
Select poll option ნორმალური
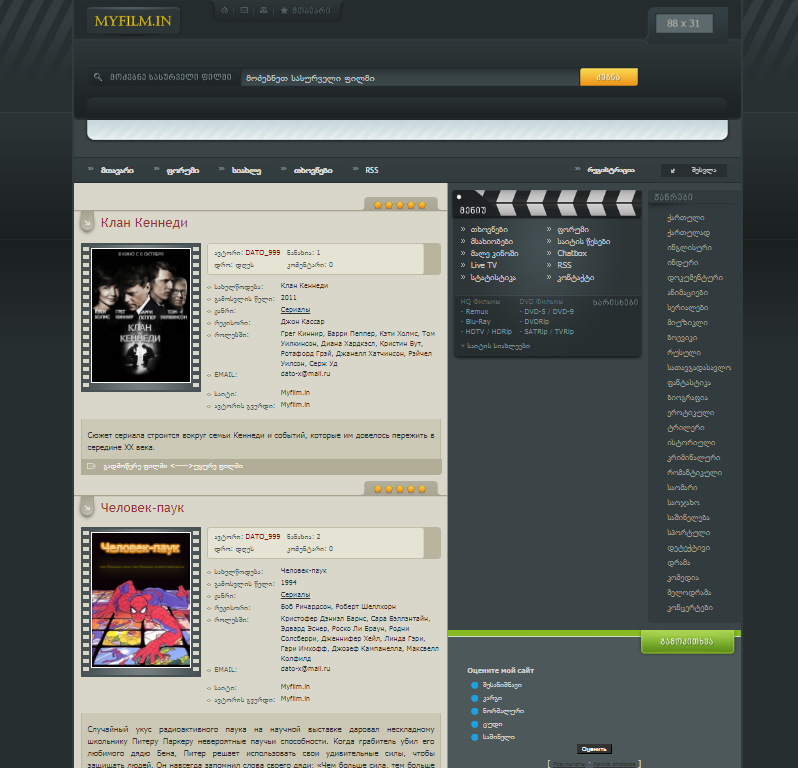pos(475,711)
